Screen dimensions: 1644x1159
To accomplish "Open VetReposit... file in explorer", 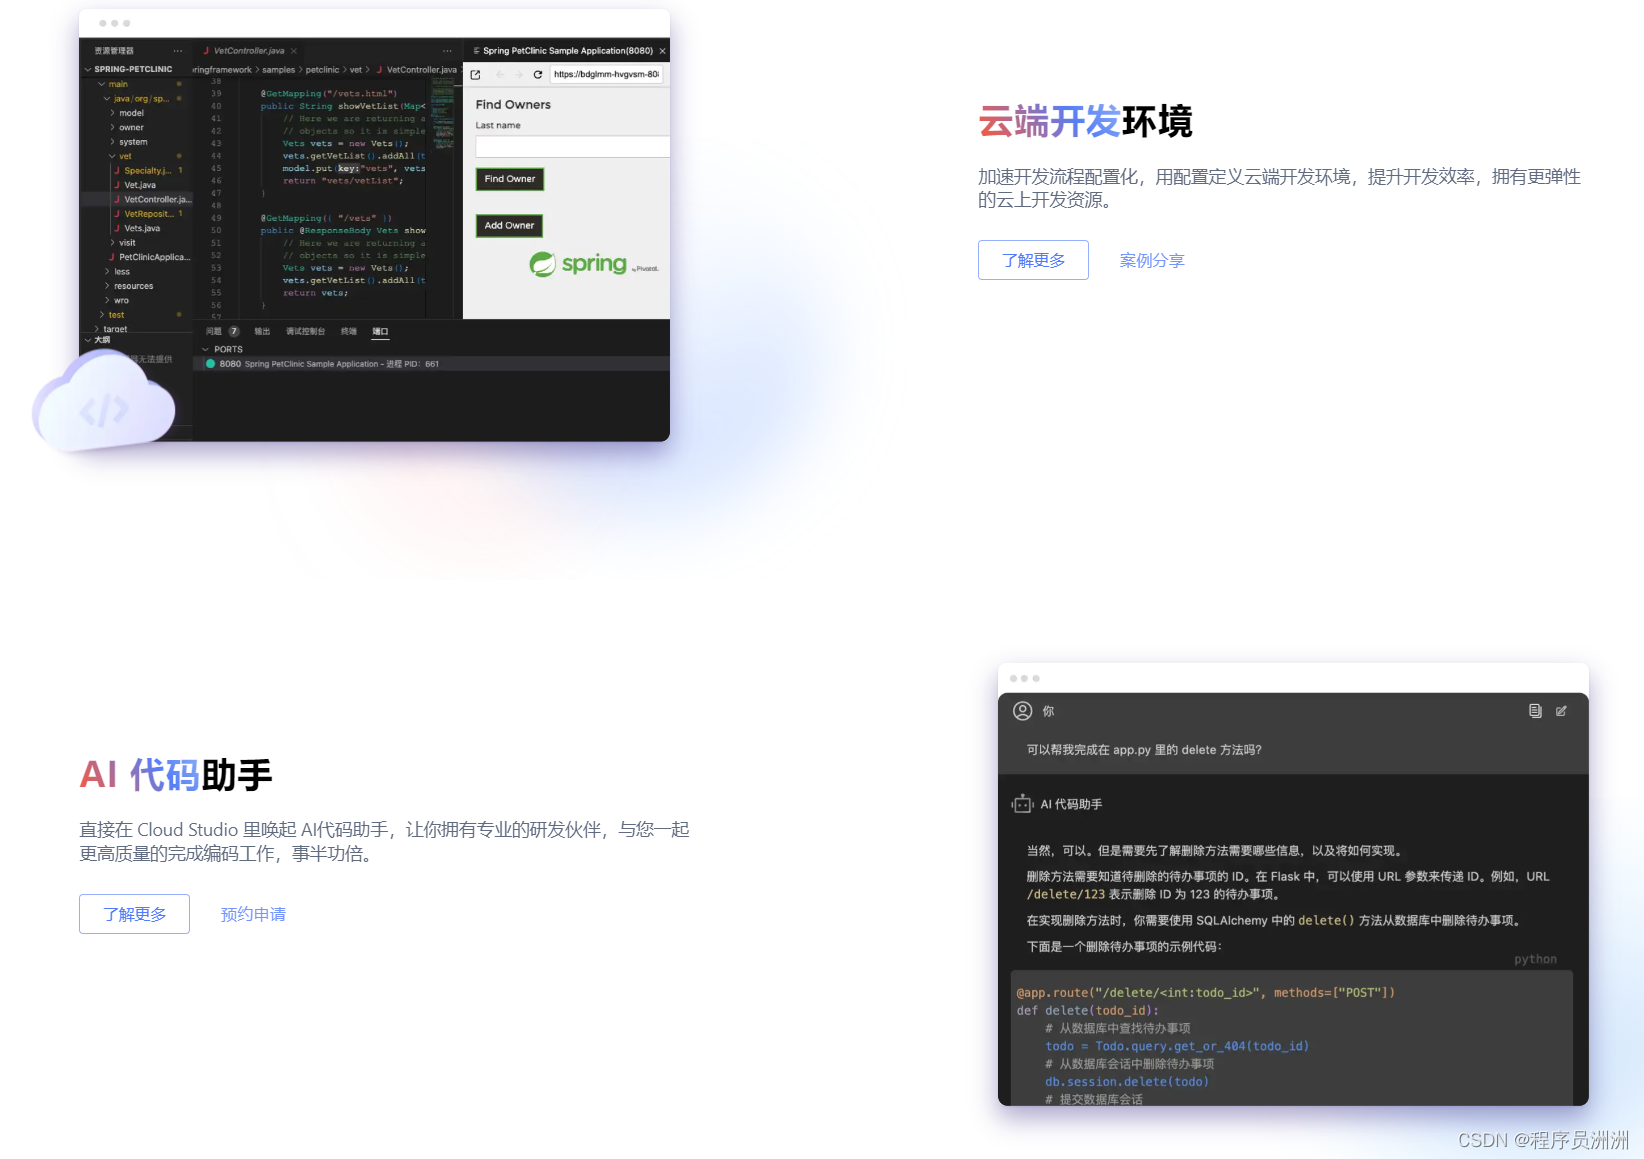I will [x=148, y=214].
